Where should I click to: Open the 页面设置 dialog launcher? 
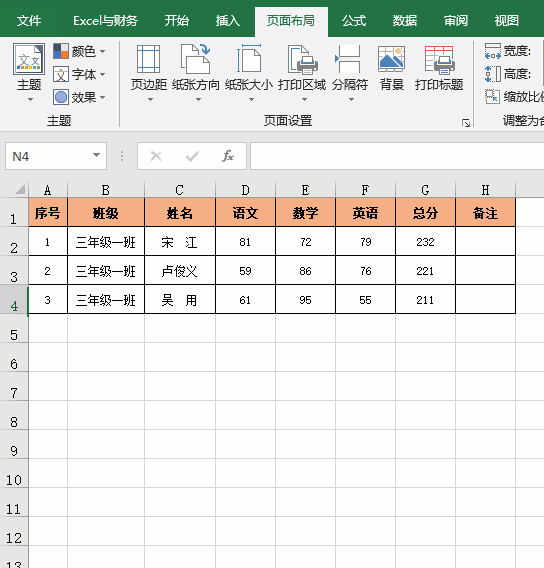(466, 123)
